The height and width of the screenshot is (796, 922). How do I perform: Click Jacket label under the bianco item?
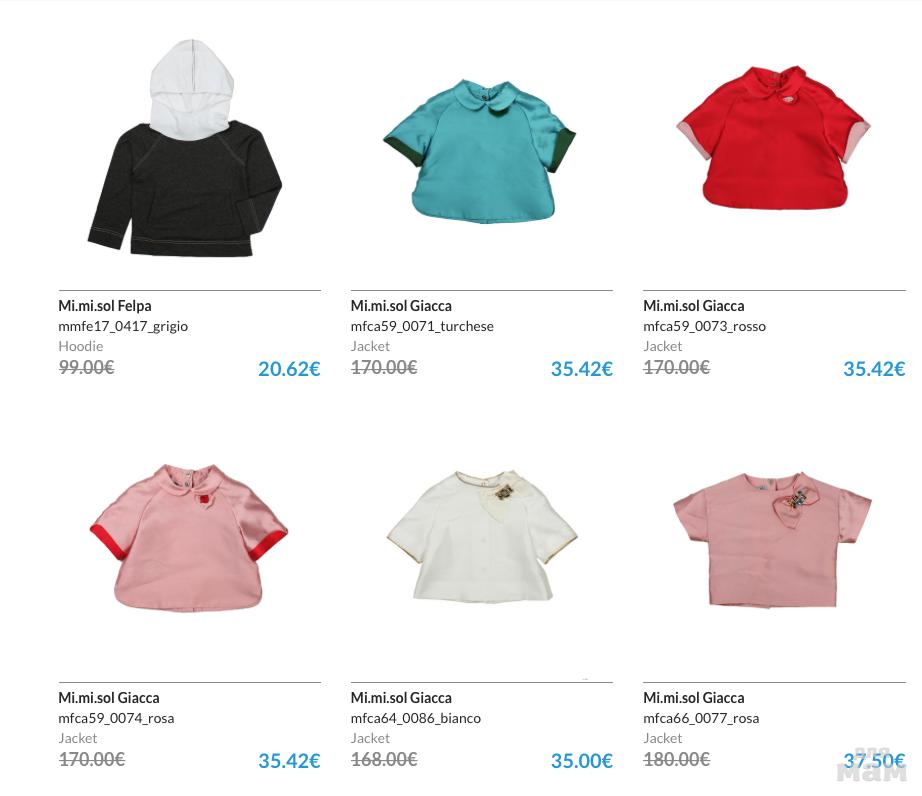coord(370,738)
